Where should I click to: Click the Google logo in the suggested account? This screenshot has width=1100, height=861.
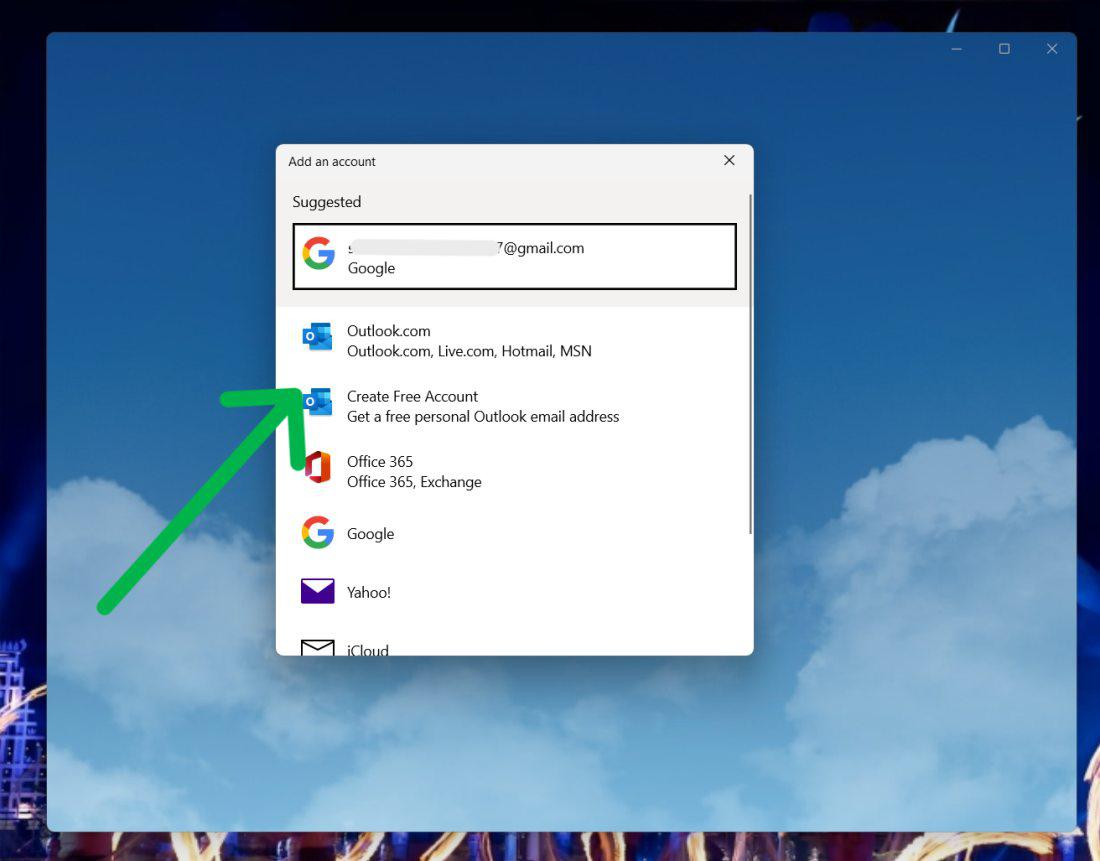318,253
